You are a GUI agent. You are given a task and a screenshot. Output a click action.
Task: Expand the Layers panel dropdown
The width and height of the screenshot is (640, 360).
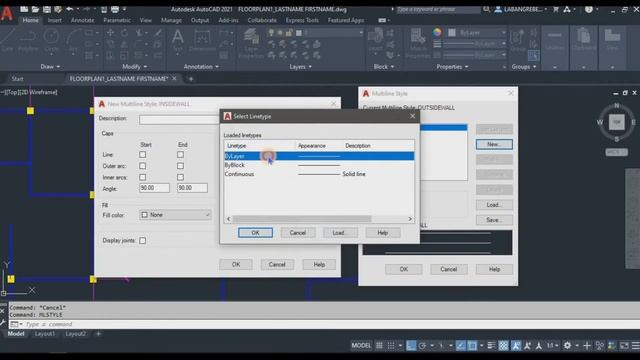tap(300, 67)
